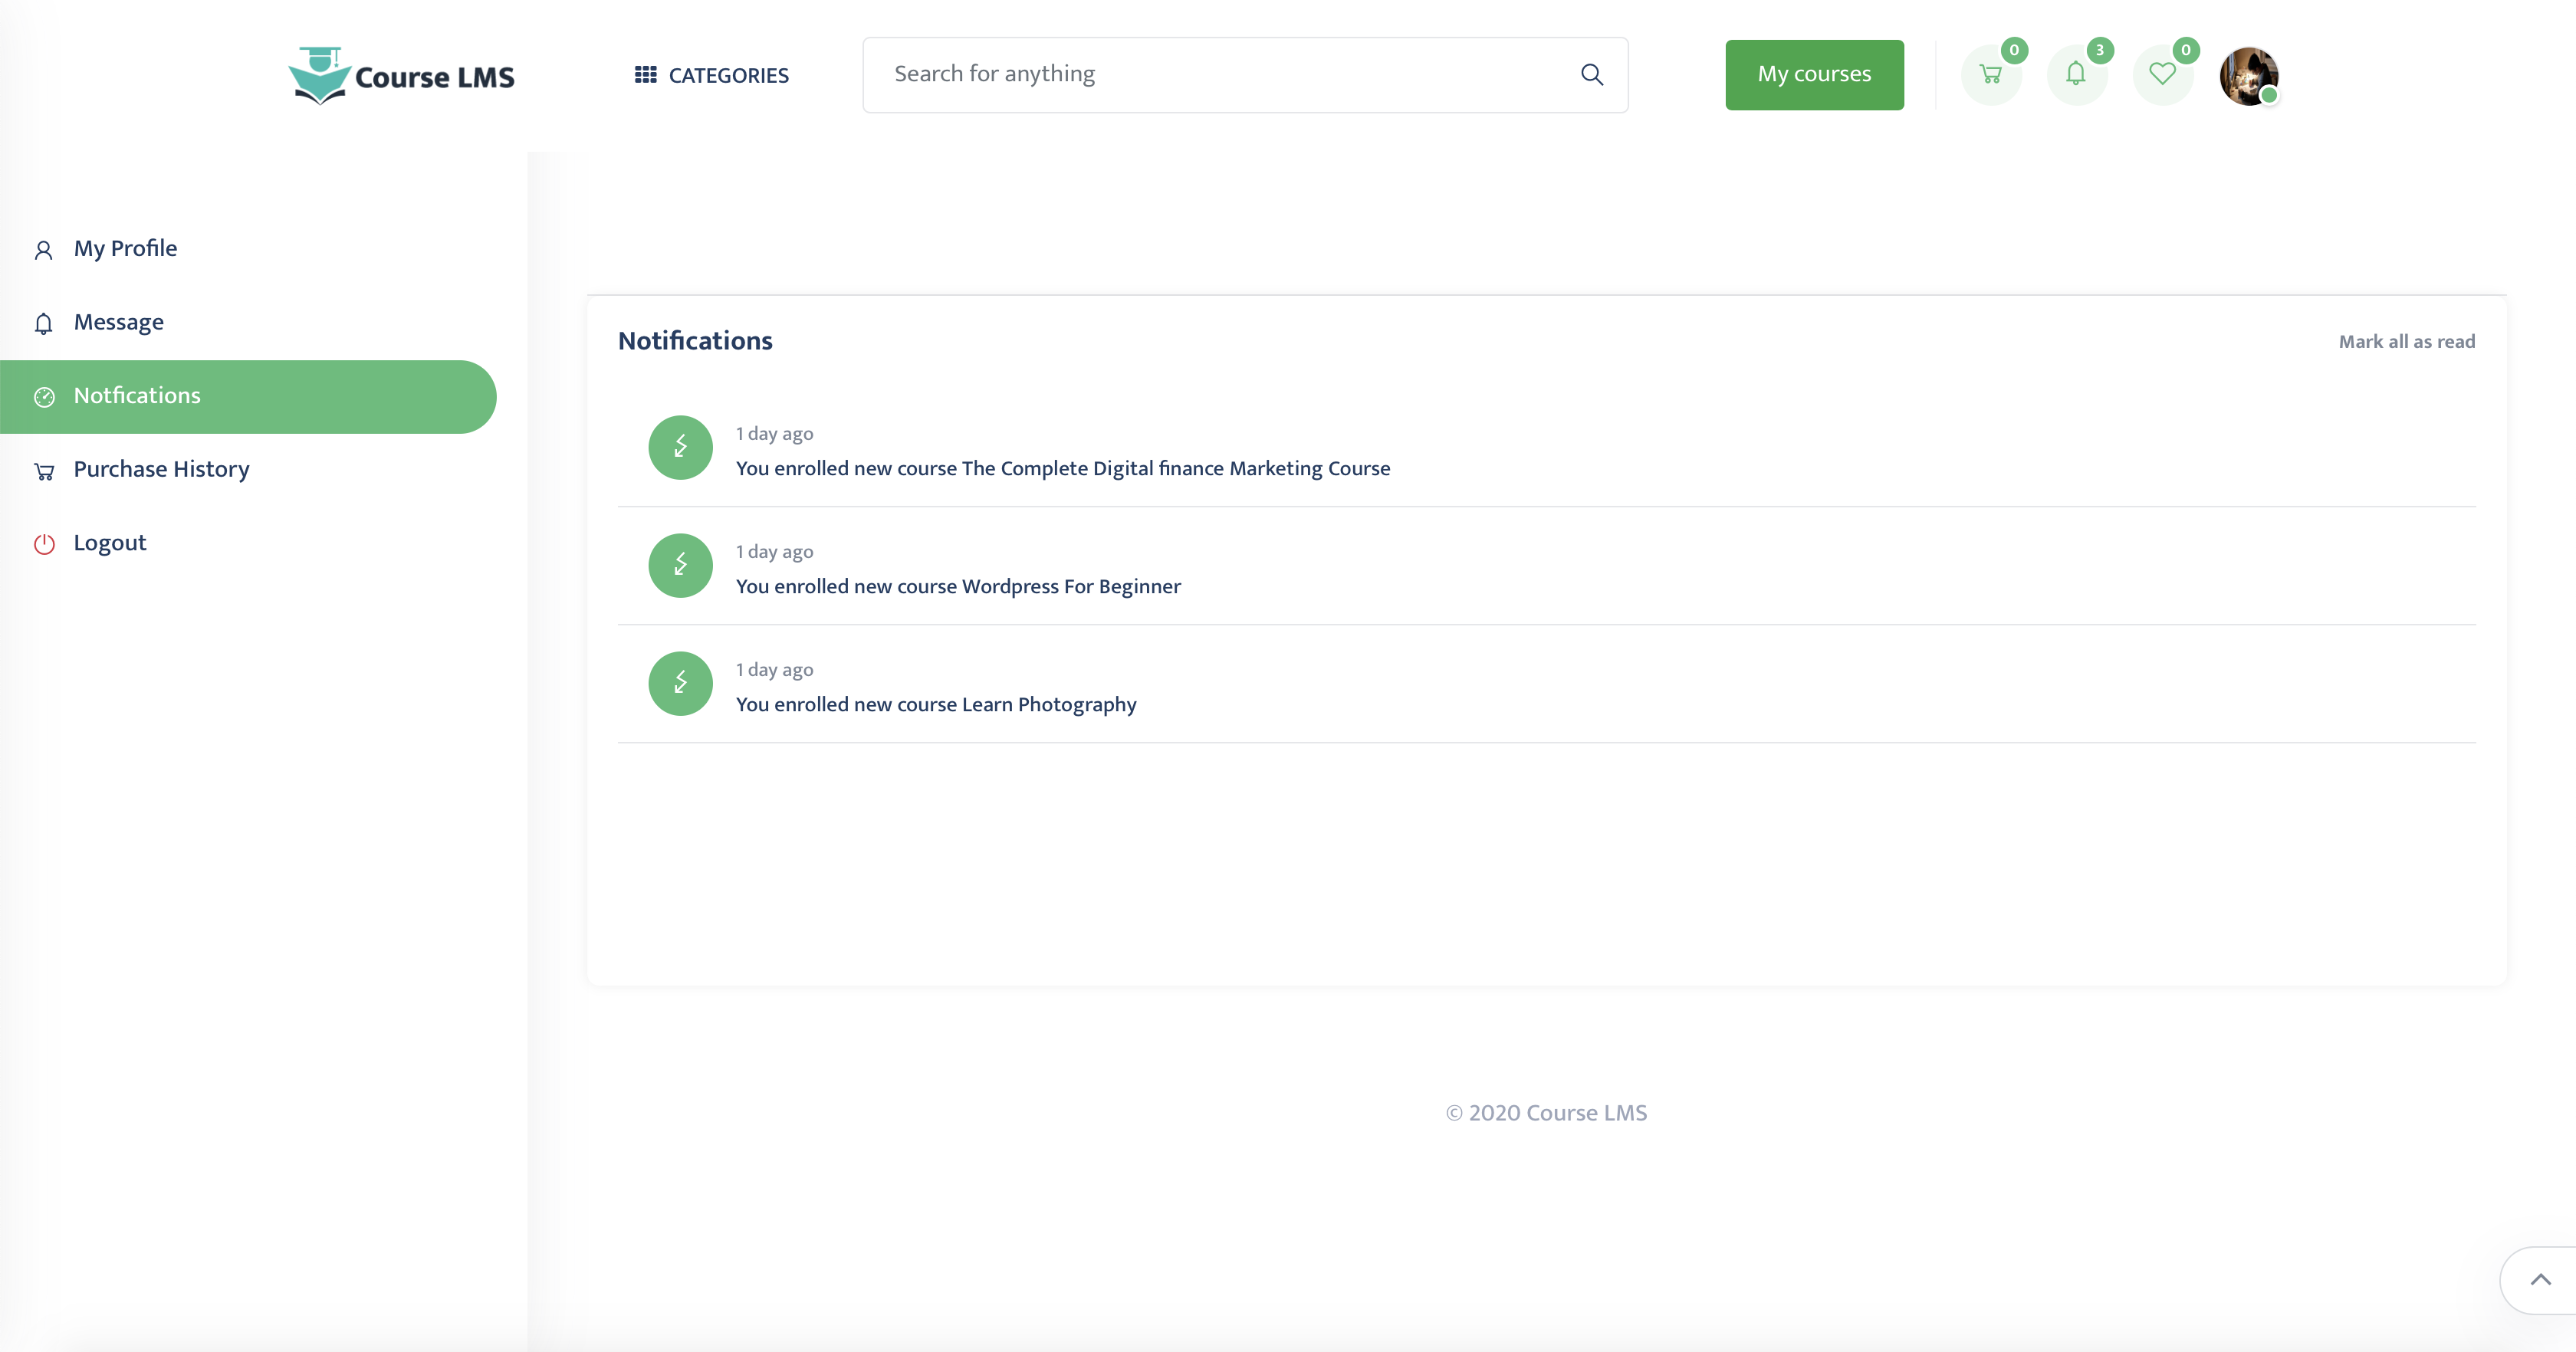Open the wishlist heart icon
2576x1352 pixels.
pyautogui.click(x=2164, y=75)
